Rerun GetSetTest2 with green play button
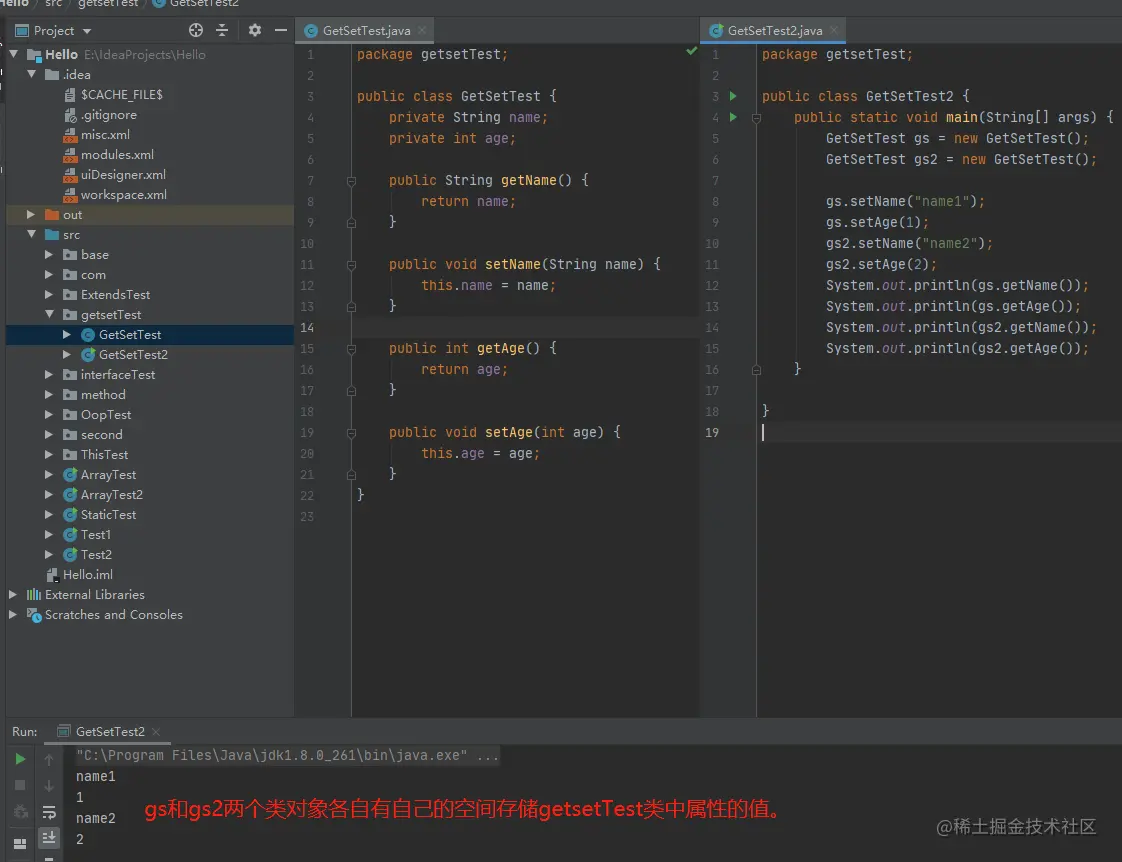The image size is (1122, 862). (20, 759)
